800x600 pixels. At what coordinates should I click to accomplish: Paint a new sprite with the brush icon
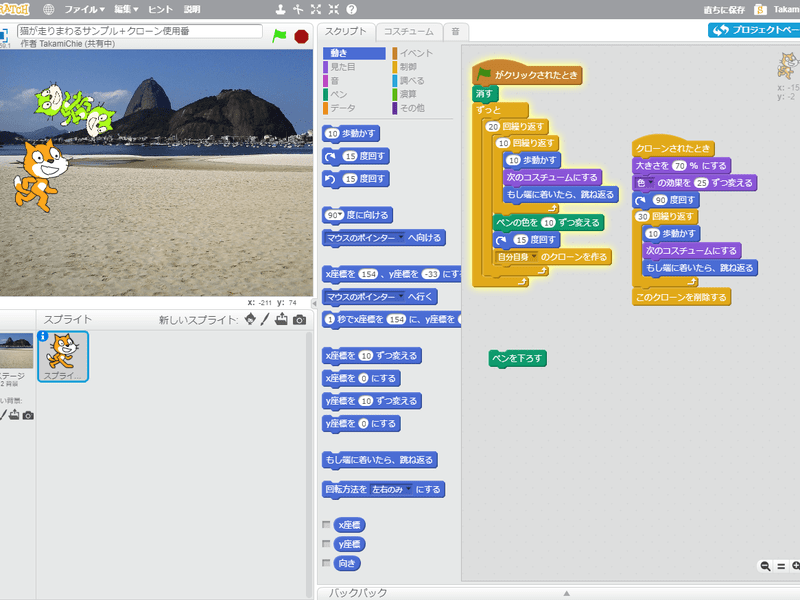click(x=265, y=320)
